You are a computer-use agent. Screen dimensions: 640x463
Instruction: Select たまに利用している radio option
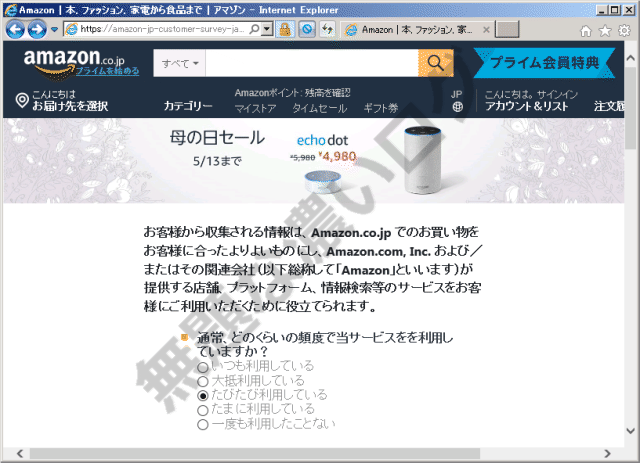coord(203,410)
